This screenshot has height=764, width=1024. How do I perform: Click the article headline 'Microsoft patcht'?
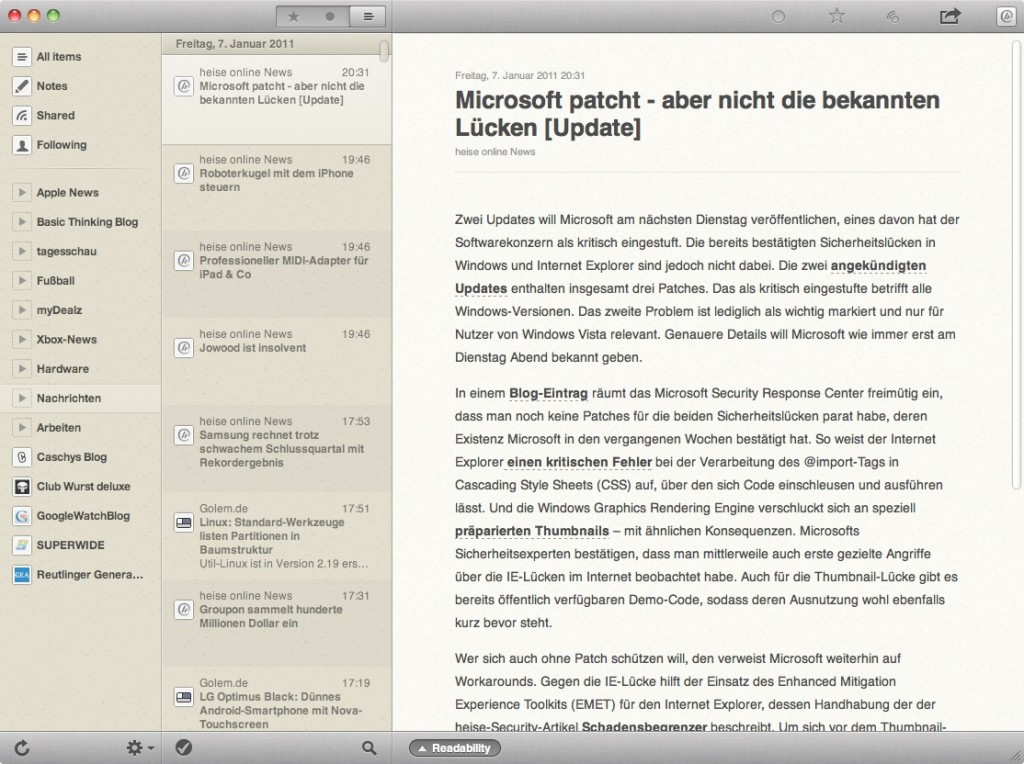click(697, 114)
